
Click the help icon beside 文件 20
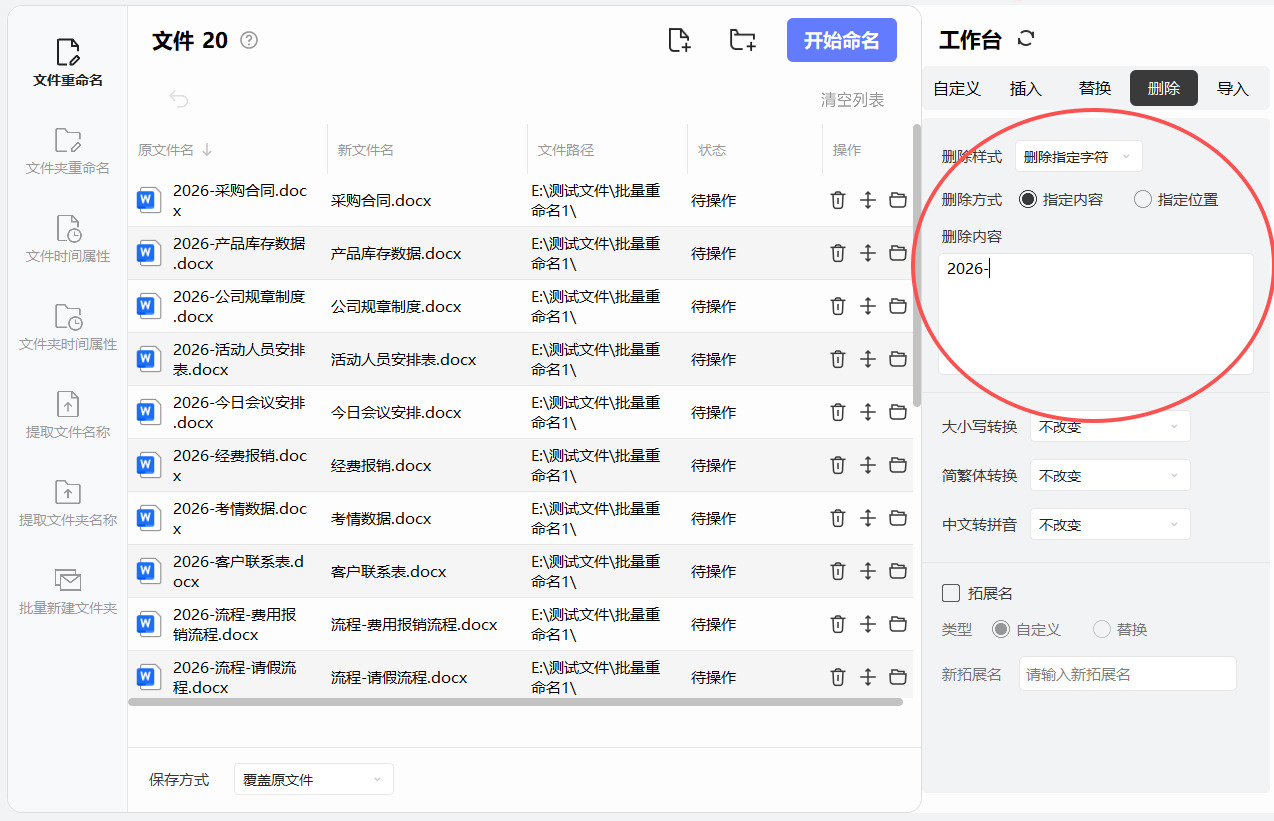(x=249, y=40)
